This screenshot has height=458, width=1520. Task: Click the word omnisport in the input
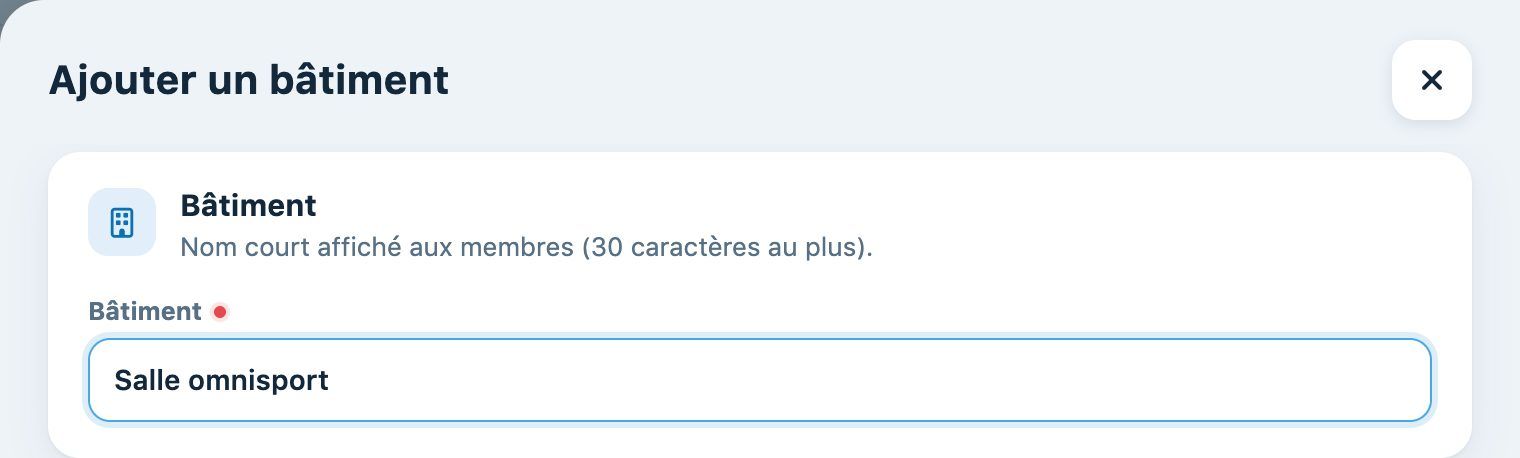click(x=259, y=382)
